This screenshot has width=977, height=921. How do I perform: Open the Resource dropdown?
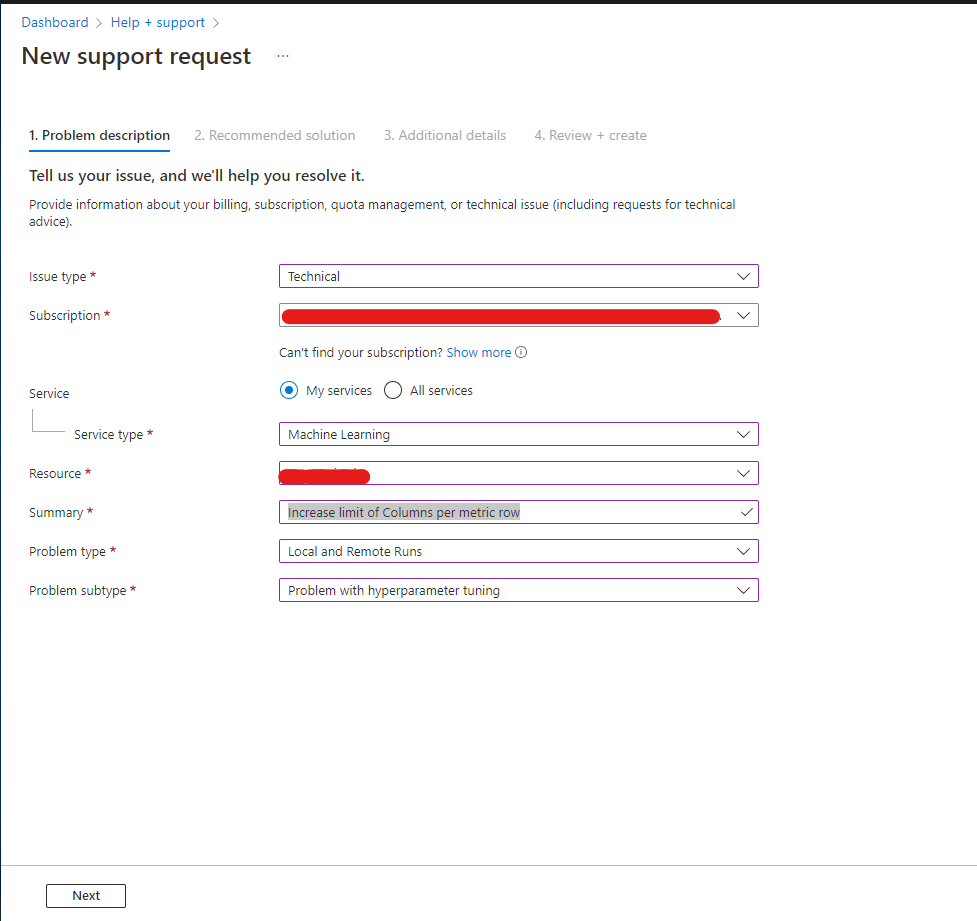[744, 472]
